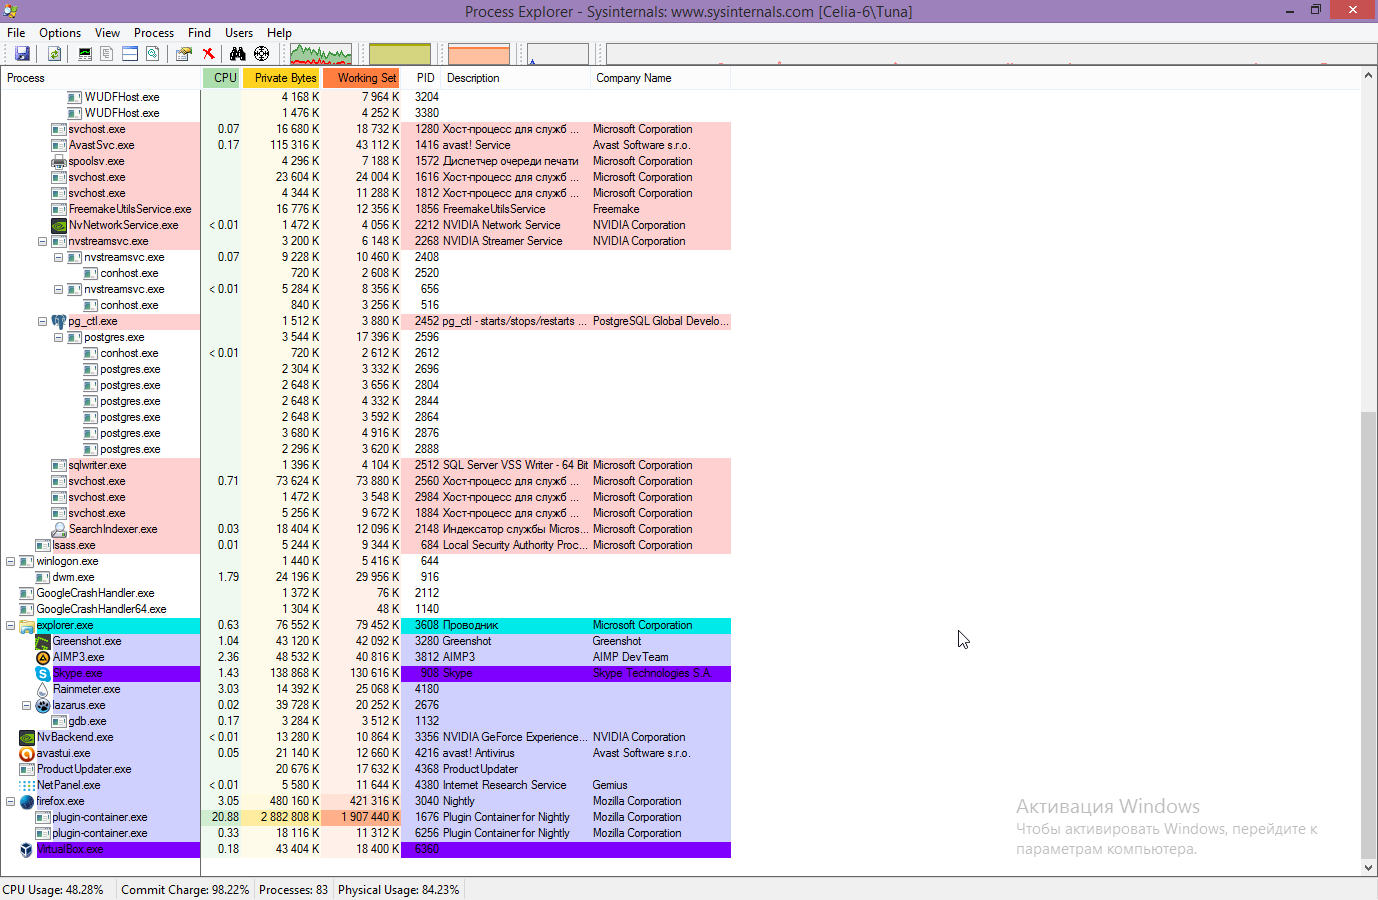Click the AvastSvc.exe process icon
This screenshot has height=900, width=1378.
[x=59, y=145]
